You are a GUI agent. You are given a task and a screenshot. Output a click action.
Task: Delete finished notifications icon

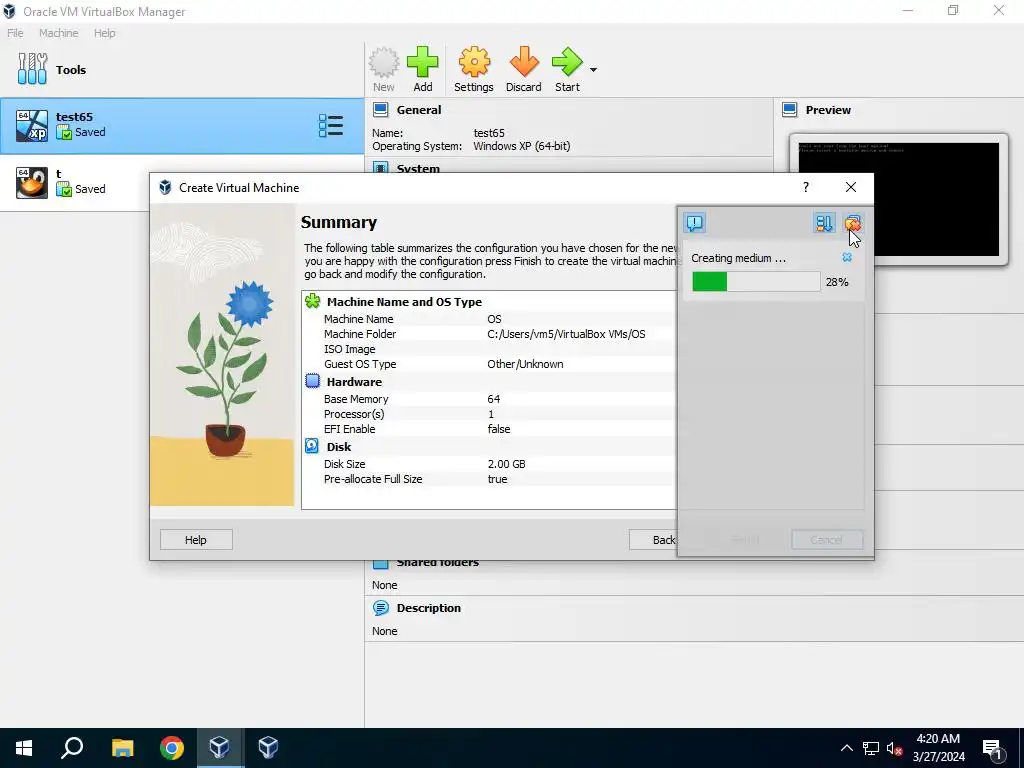pyautogui.click(x=852, y=223)
